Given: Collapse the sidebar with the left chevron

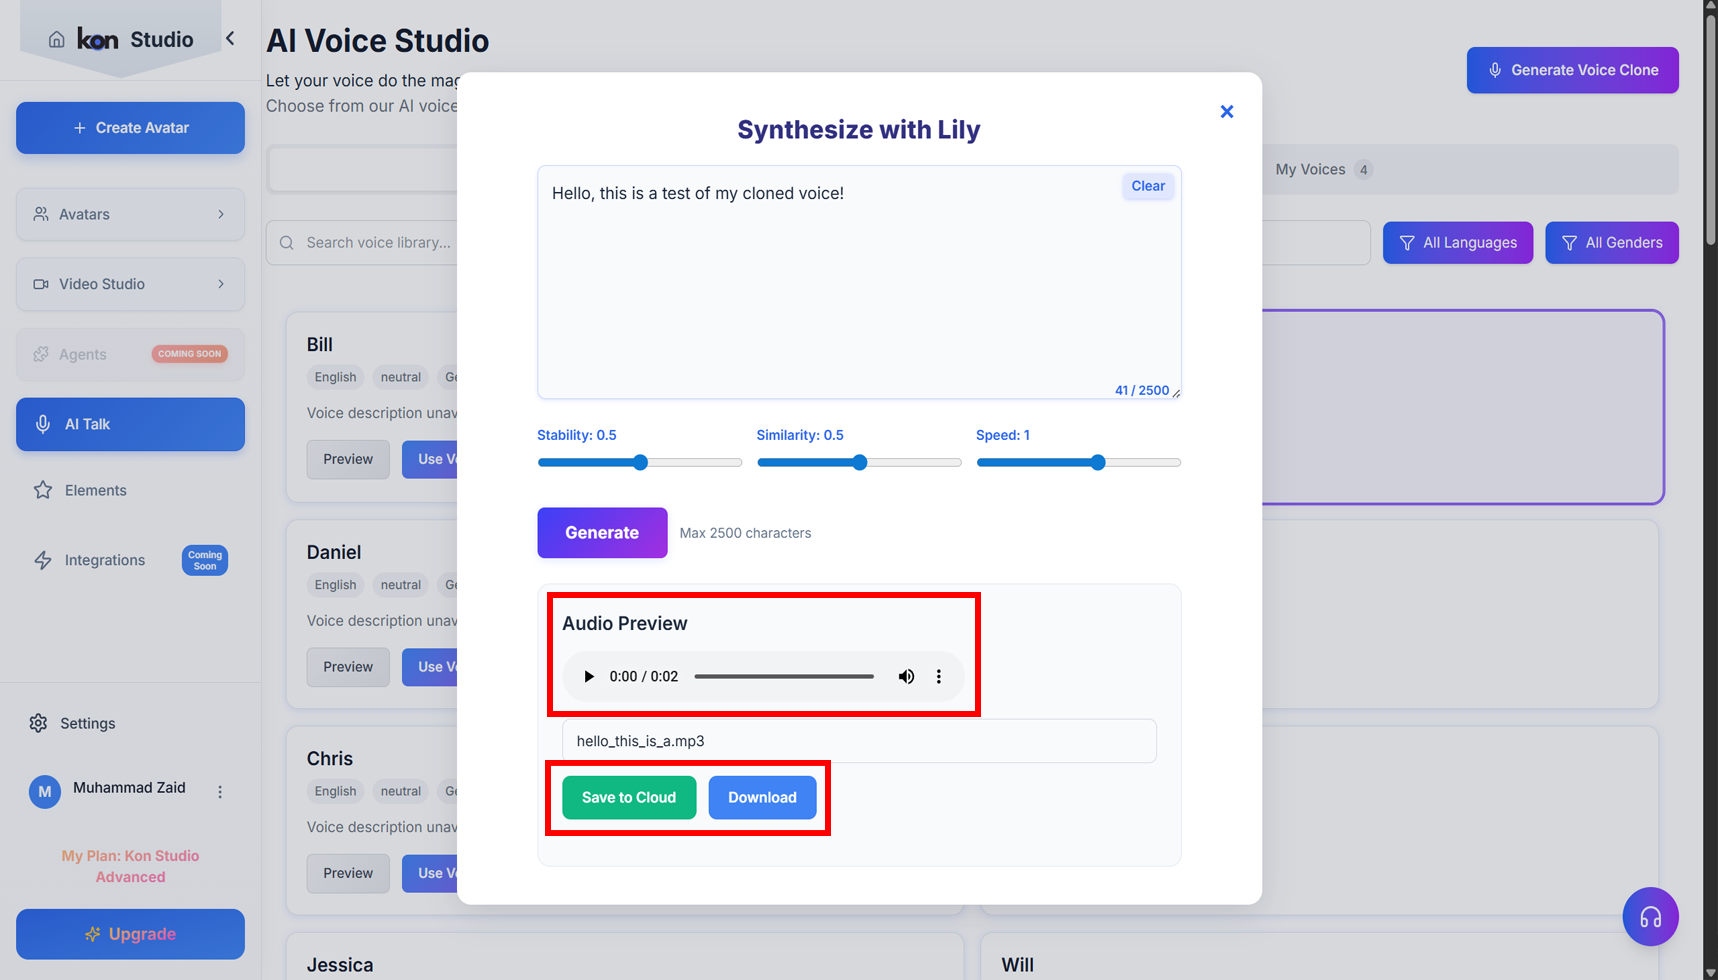Looking at the screenshot, I should 230,39.
